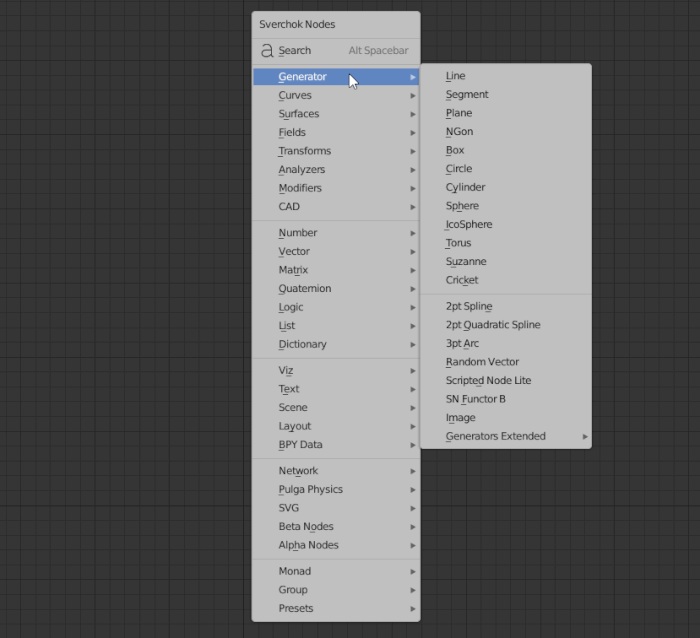Open the Scene category
This screenshot has height=638, width=700.
pos(336,408)
